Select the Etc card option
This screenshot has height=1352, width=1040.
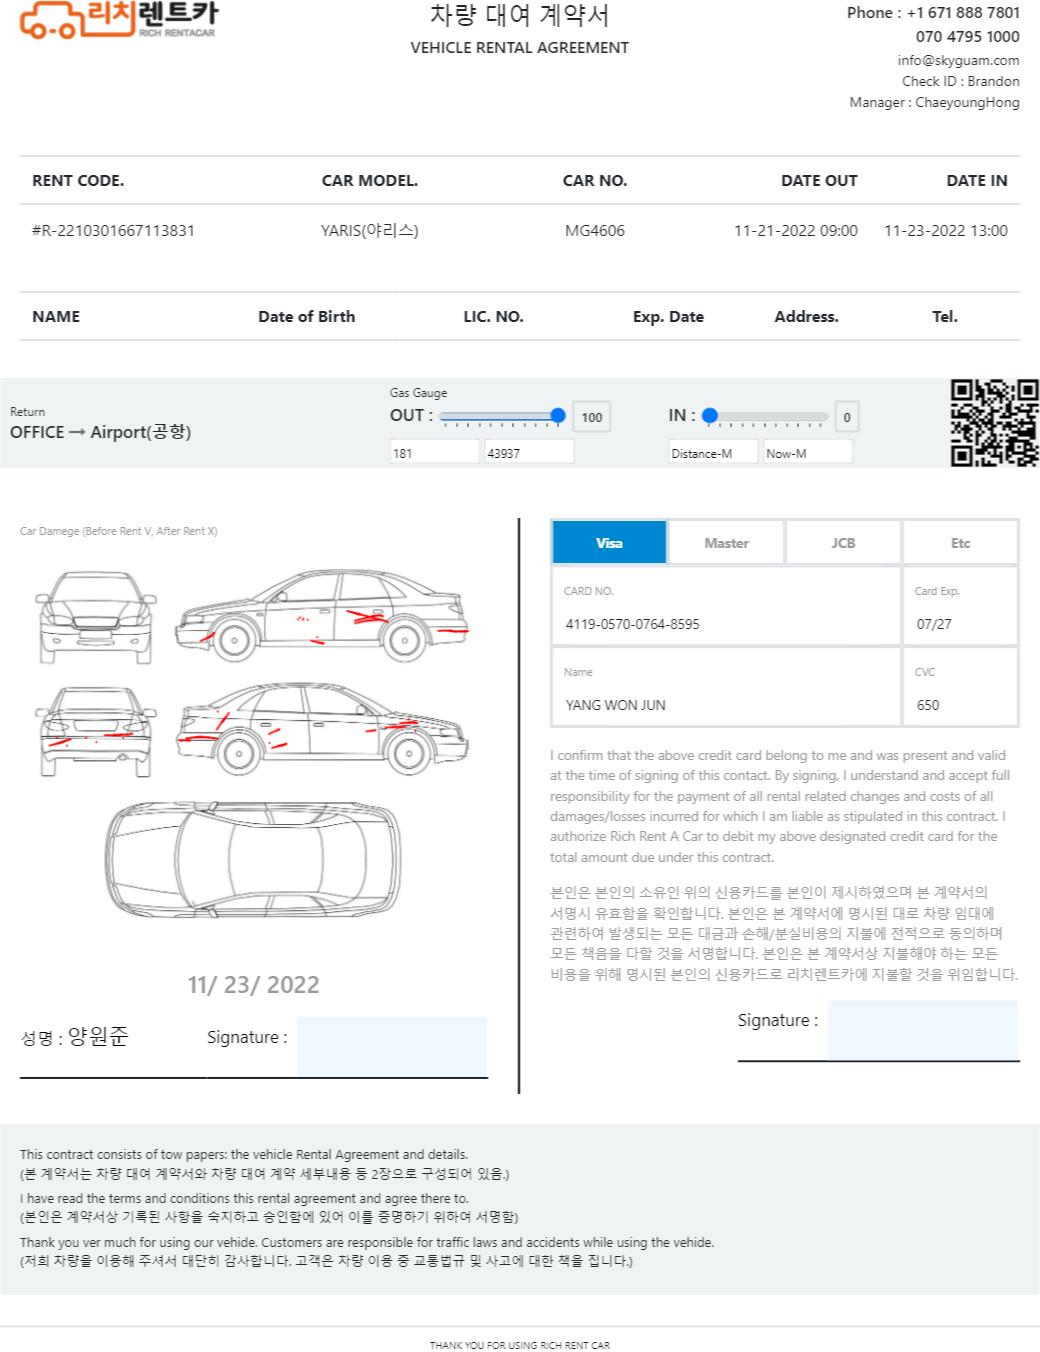960,543
